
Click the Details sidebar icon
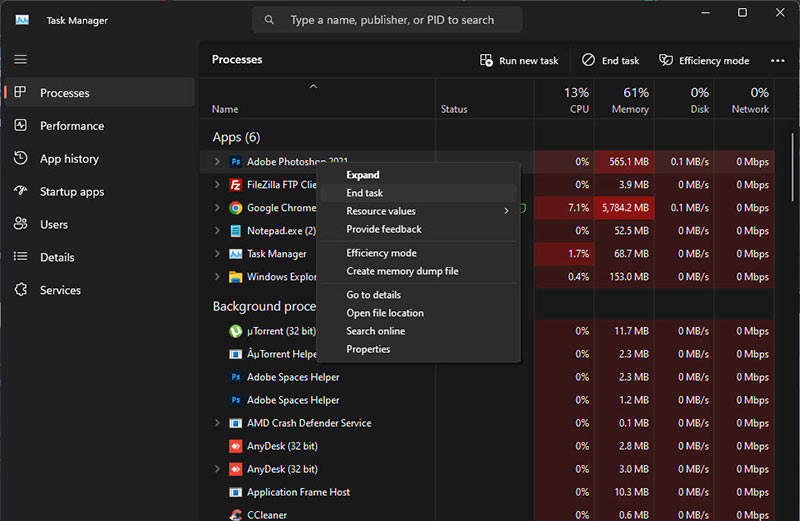[20, 257]
